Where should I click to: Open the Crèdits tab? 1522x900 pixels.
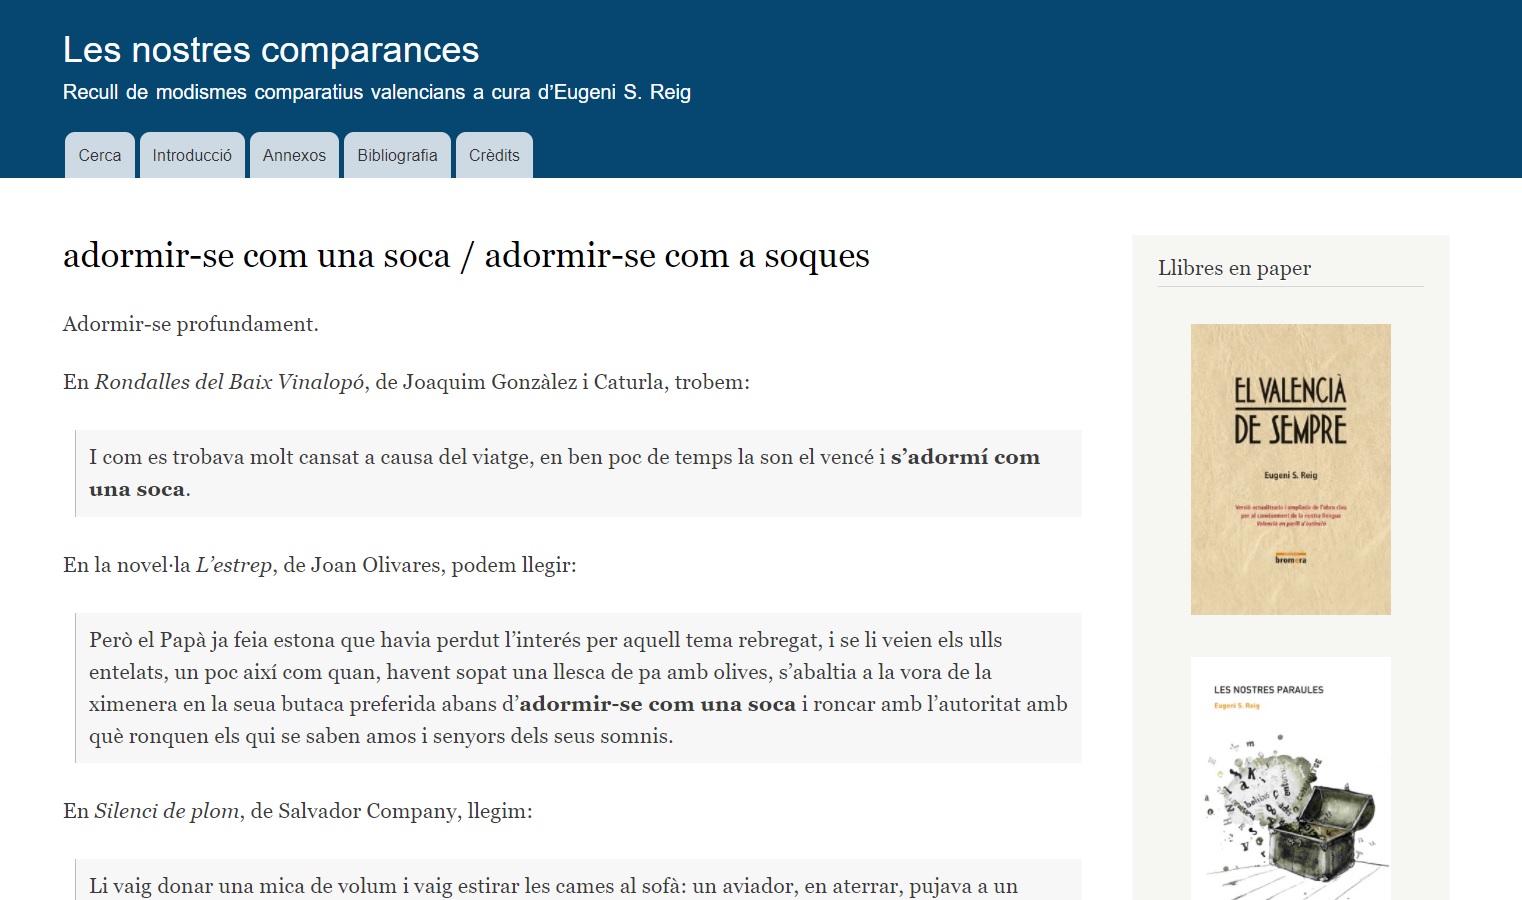pyautogui.click(x=494, y=156)
